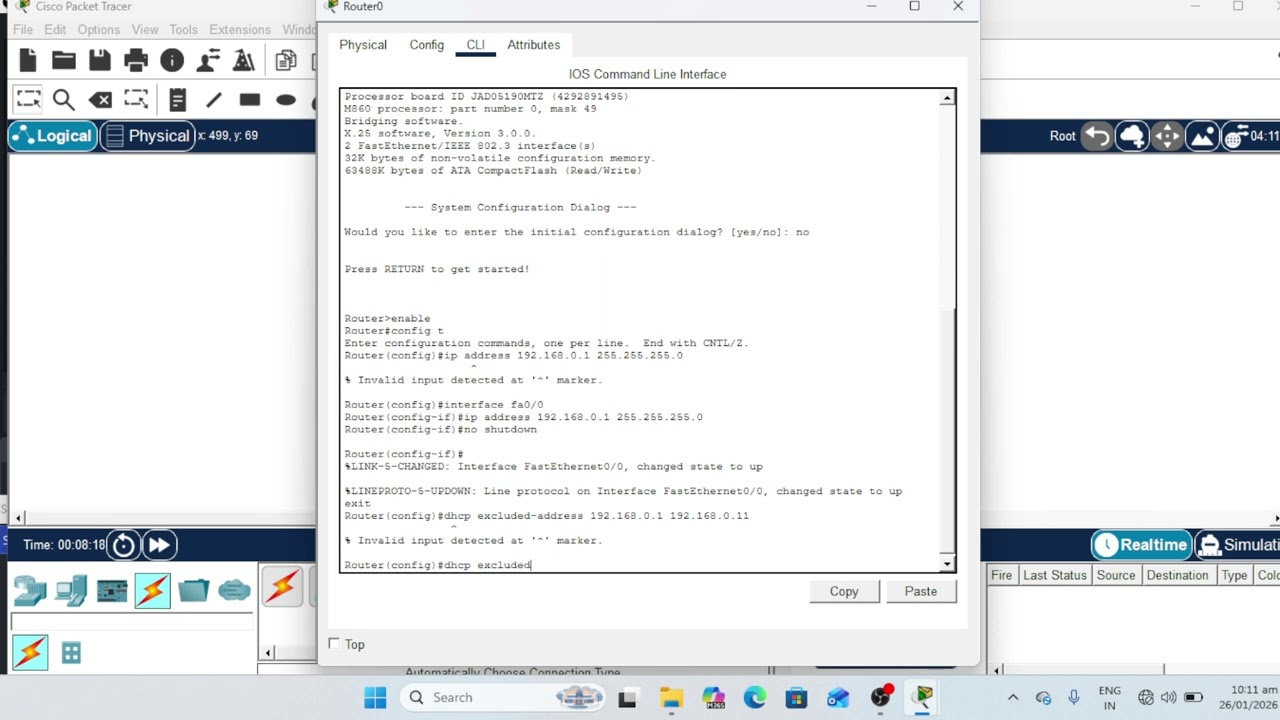Open the Attributes tab in Router0
This screenshot has height=720, width=1280.
[x=533, y=45]
